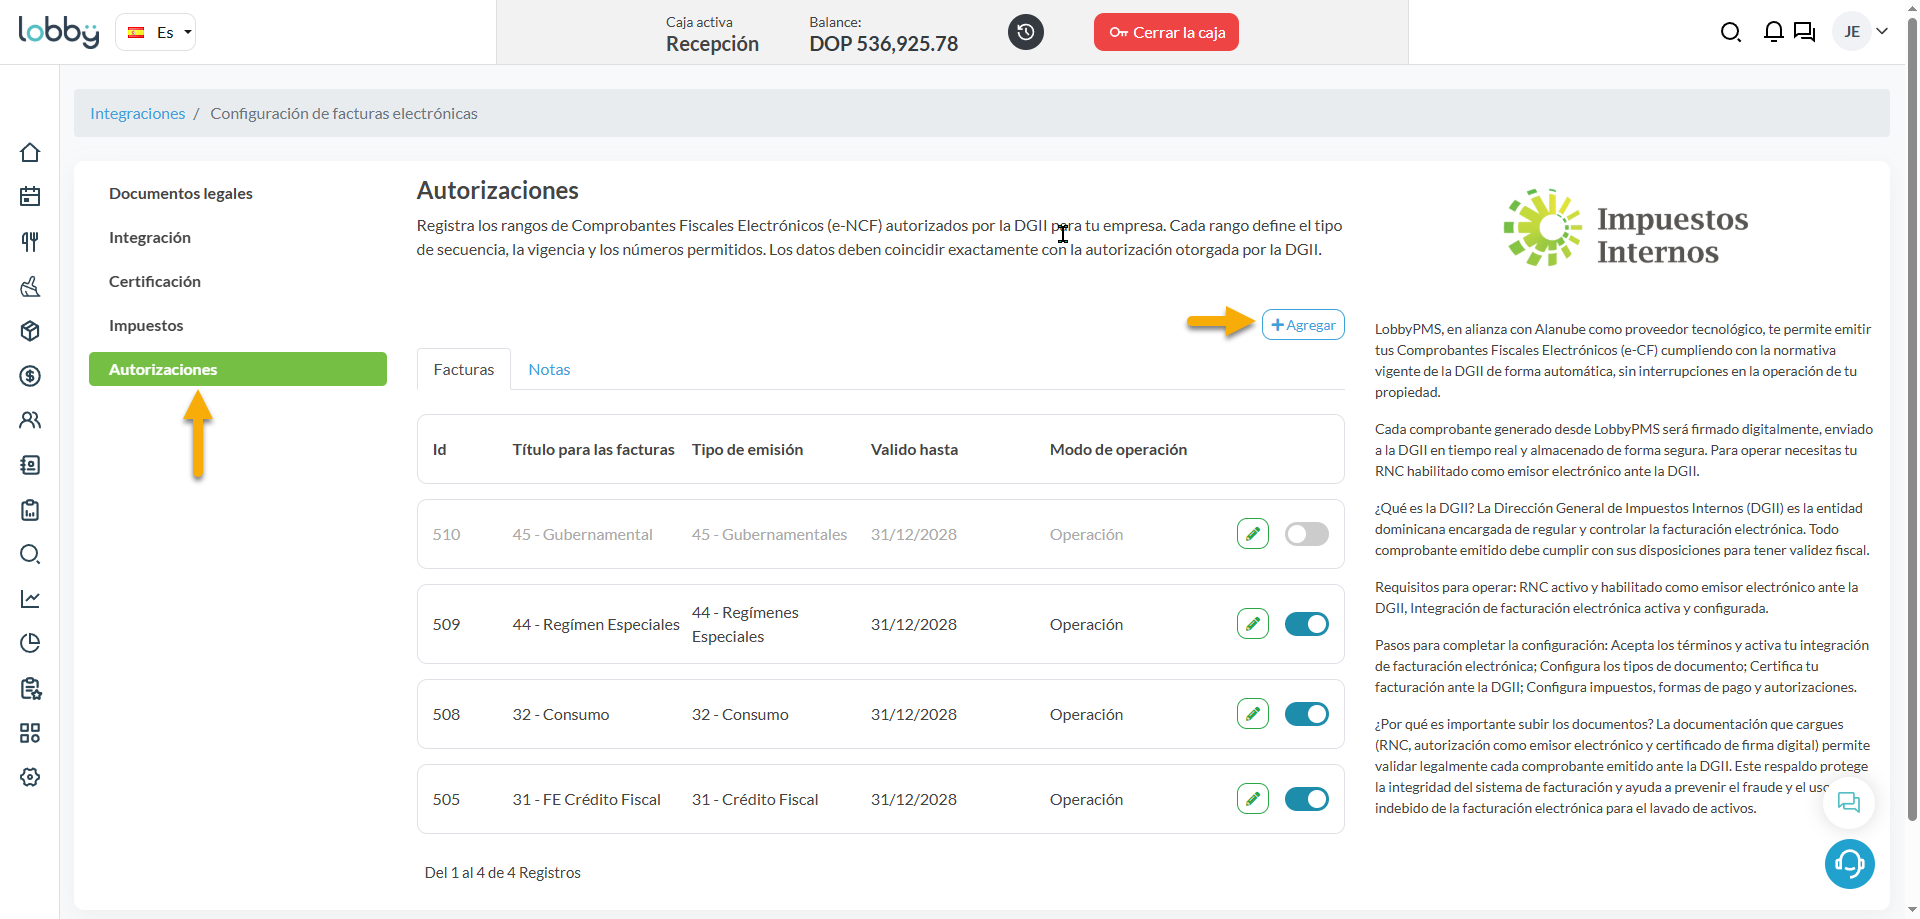Open the messages chat icon in header
The width and height of the screenshot is (1920, 919).
pos(1804,32)
